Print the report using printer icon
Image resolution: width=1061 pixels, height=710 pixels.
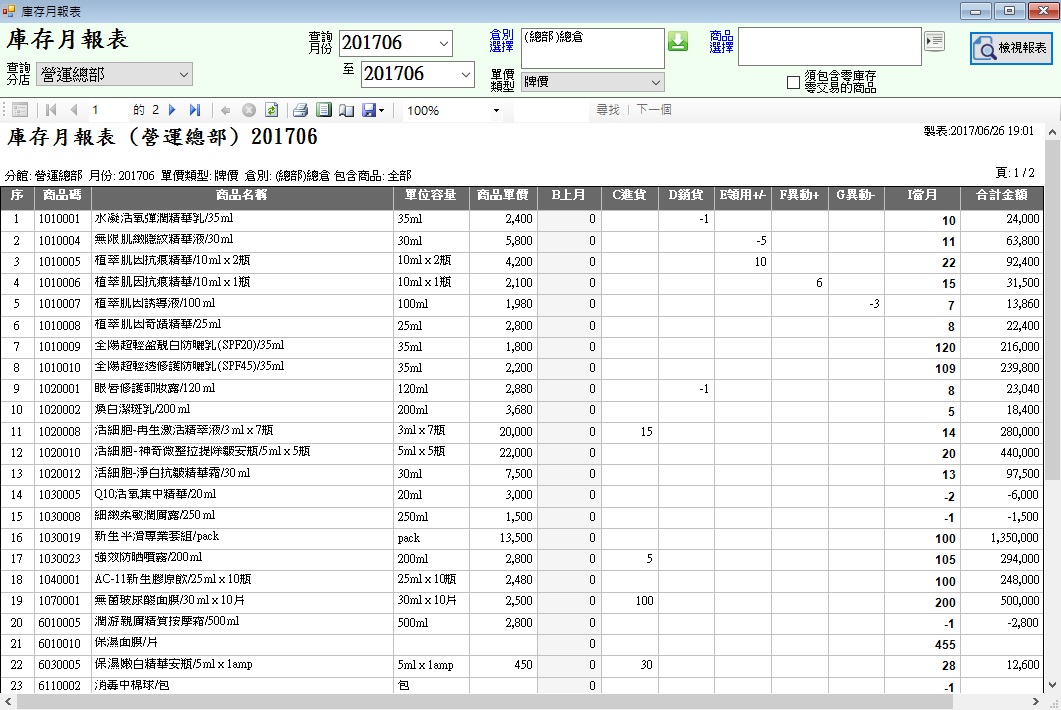300,110
